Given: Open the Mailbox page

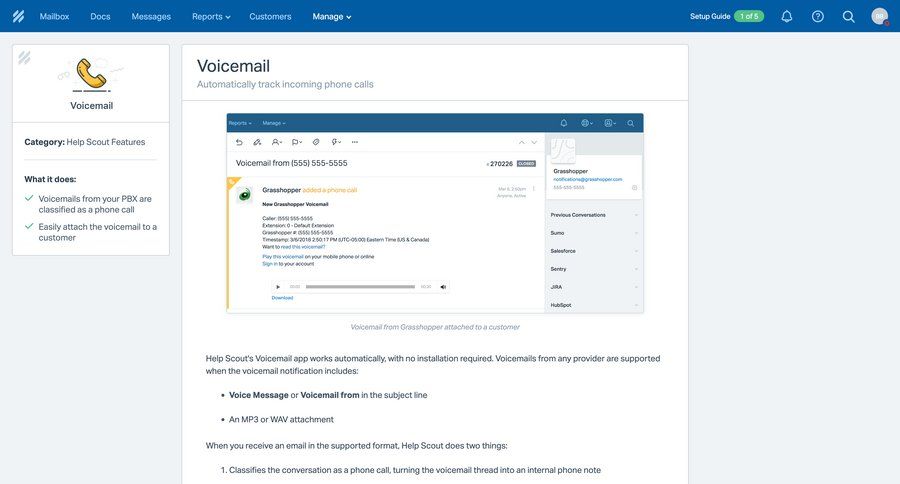Looking at the screenshot, I should 54,17.
